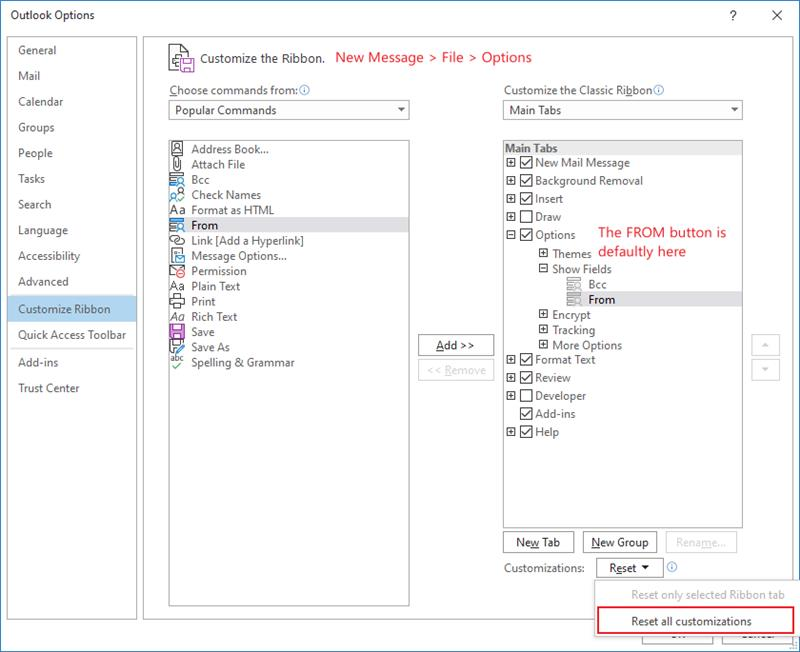Click the Spelling & Grammar icon
This screenshot has width=800, height=652.
(177, 362)
